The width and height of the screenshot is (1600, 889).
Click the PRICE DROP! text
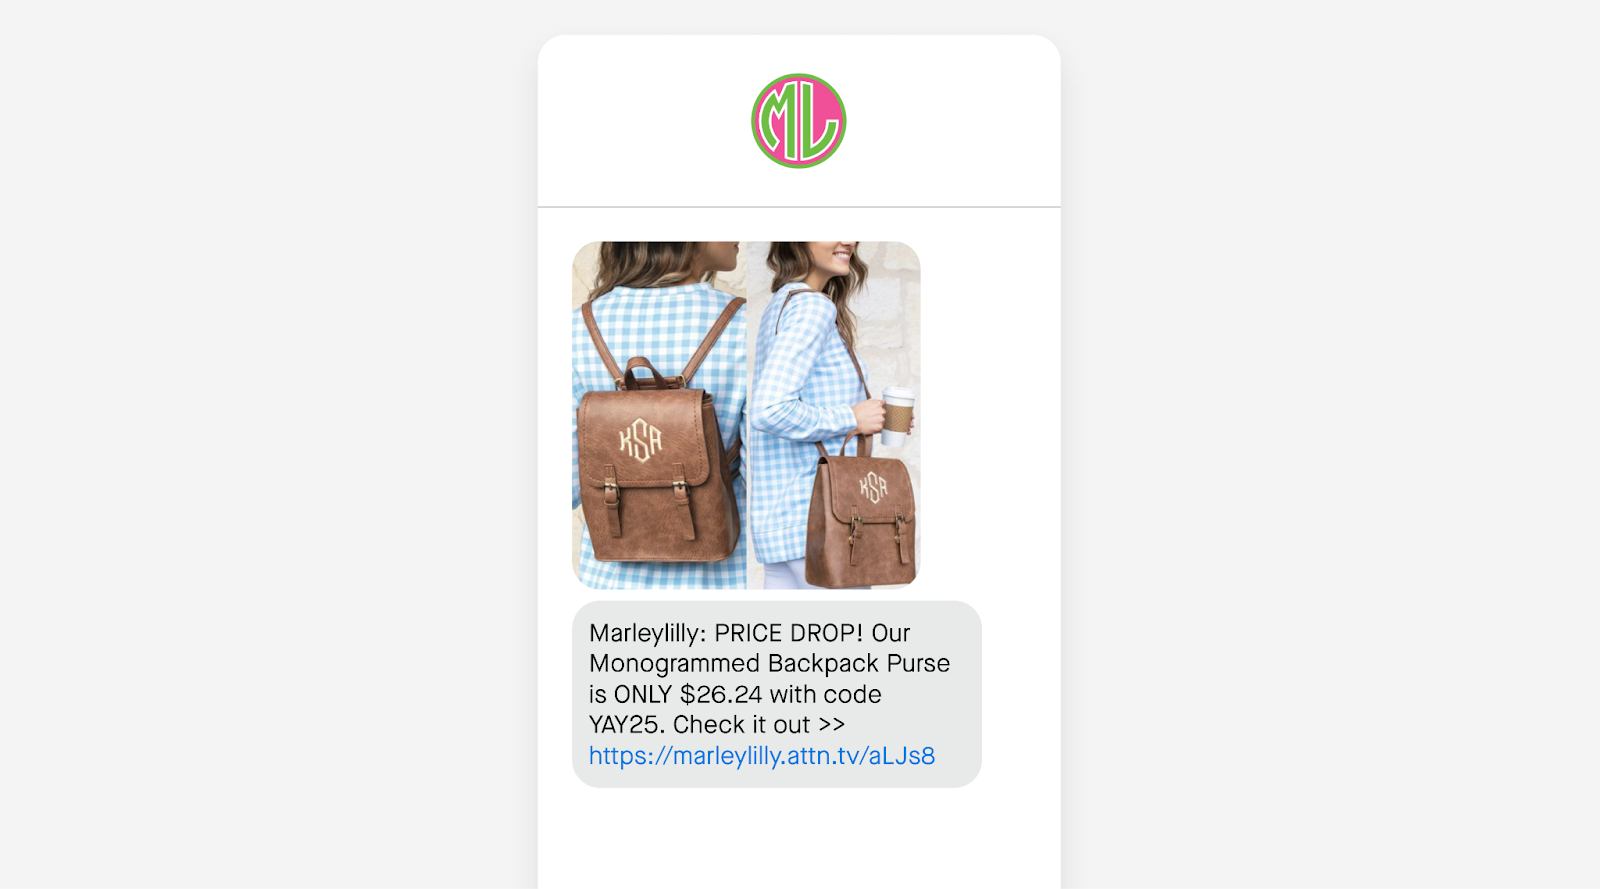788,633
